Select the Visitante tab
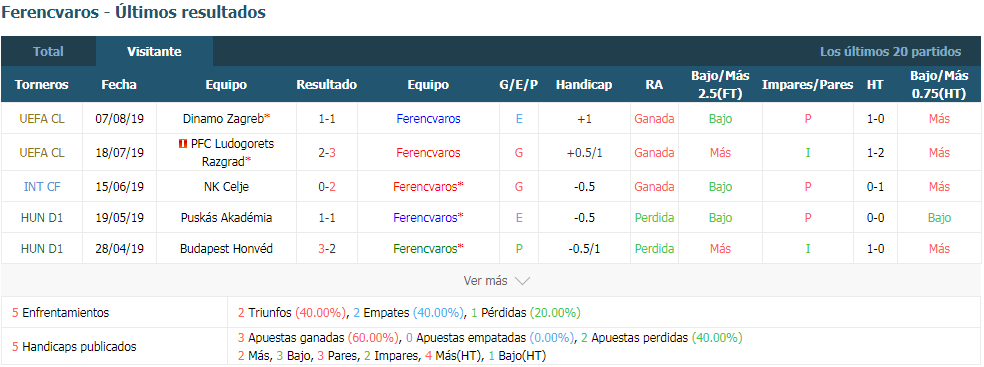Image resolution: width=984 pixels, height=367 pixels. (x=154, y=51)
